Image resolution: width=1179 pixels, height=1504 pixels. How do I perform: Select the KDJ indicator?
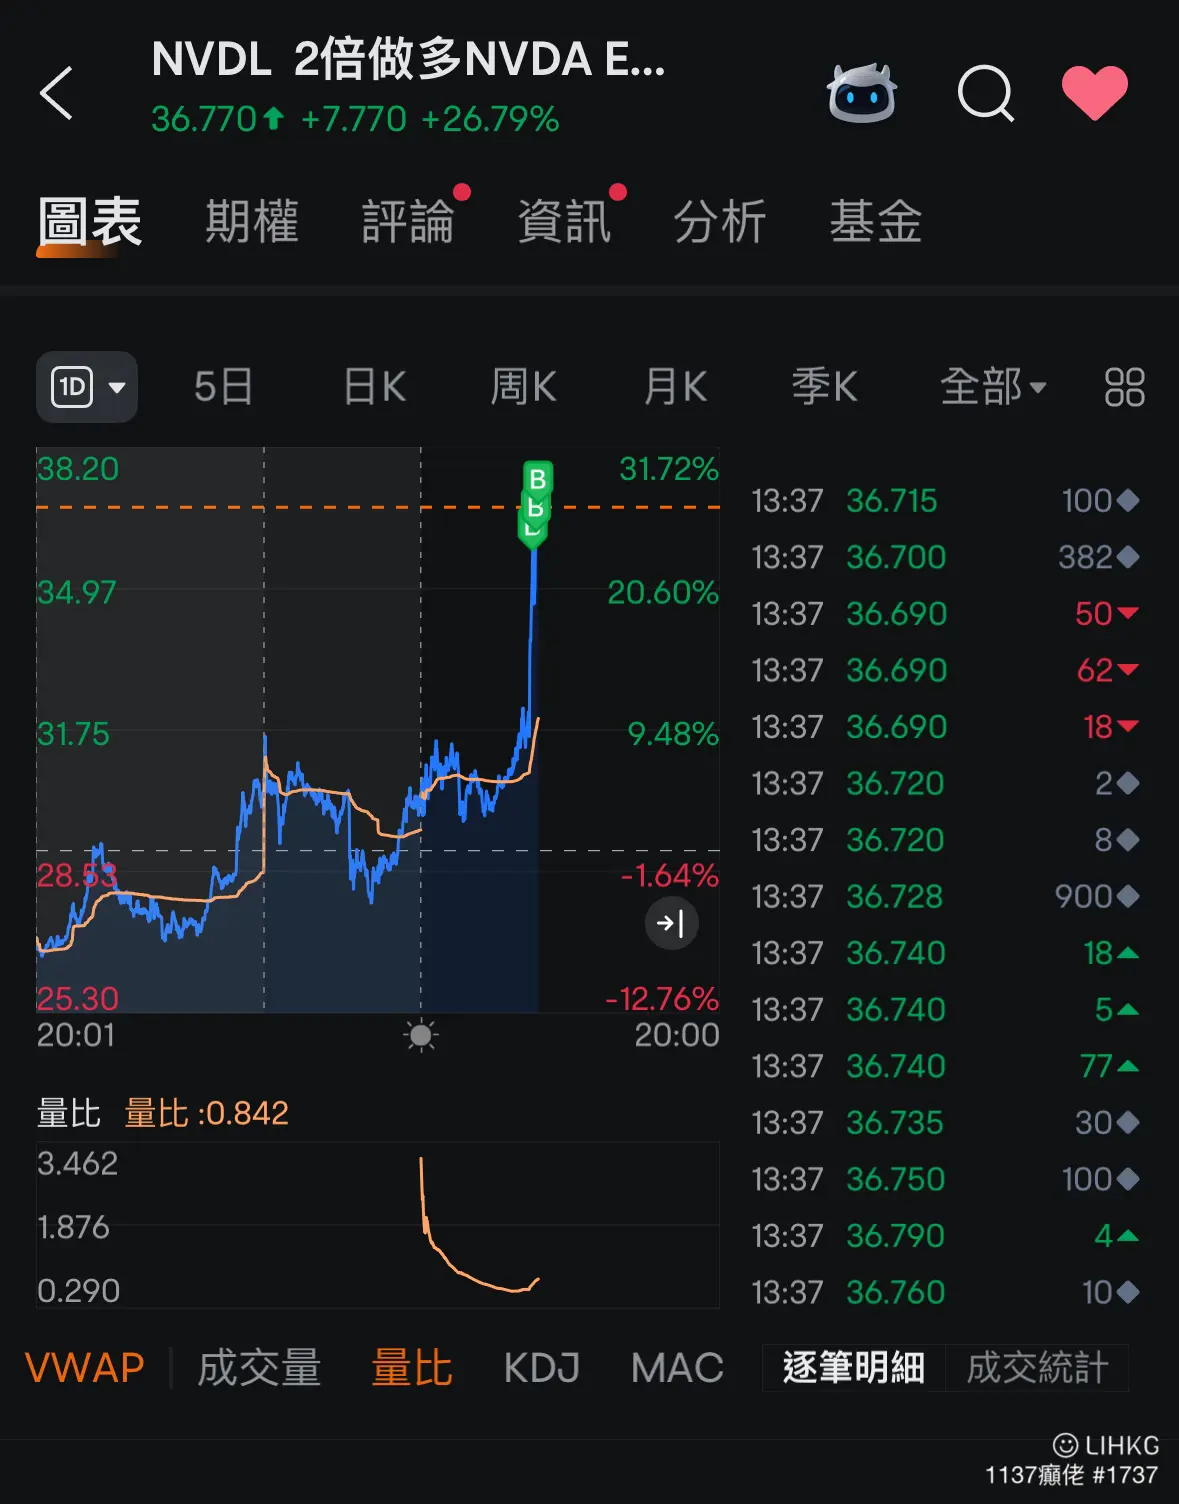click(x=542, y=1368)
